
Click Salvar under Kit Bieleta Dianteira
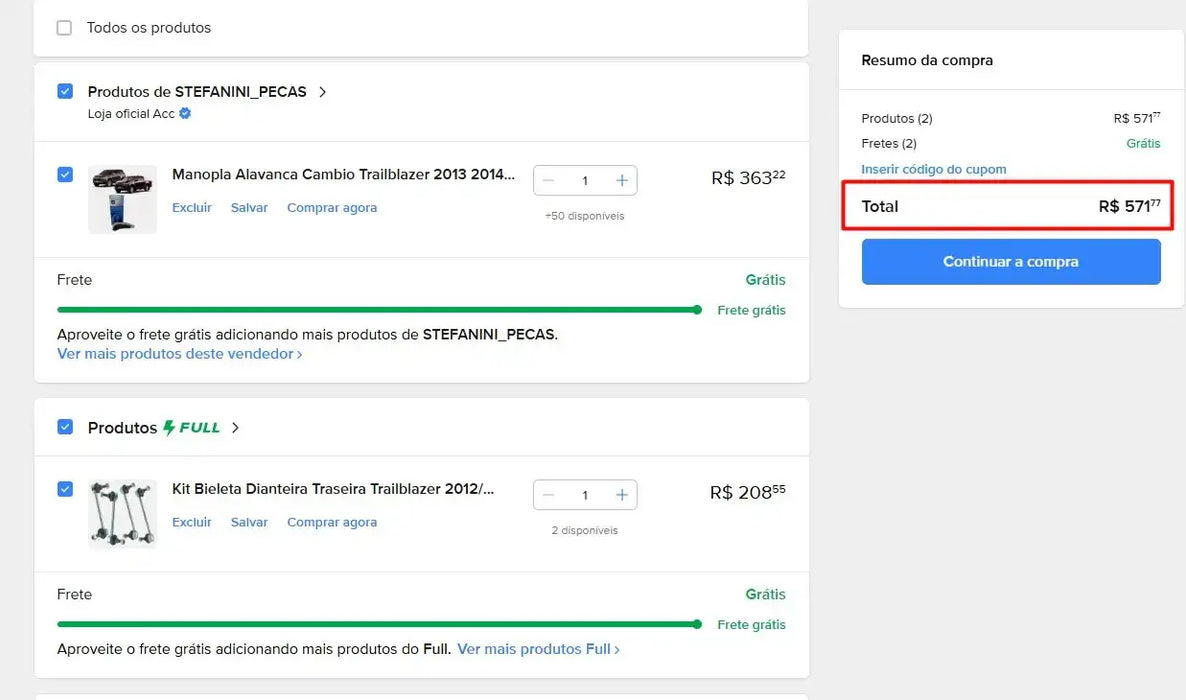point(249,522)
